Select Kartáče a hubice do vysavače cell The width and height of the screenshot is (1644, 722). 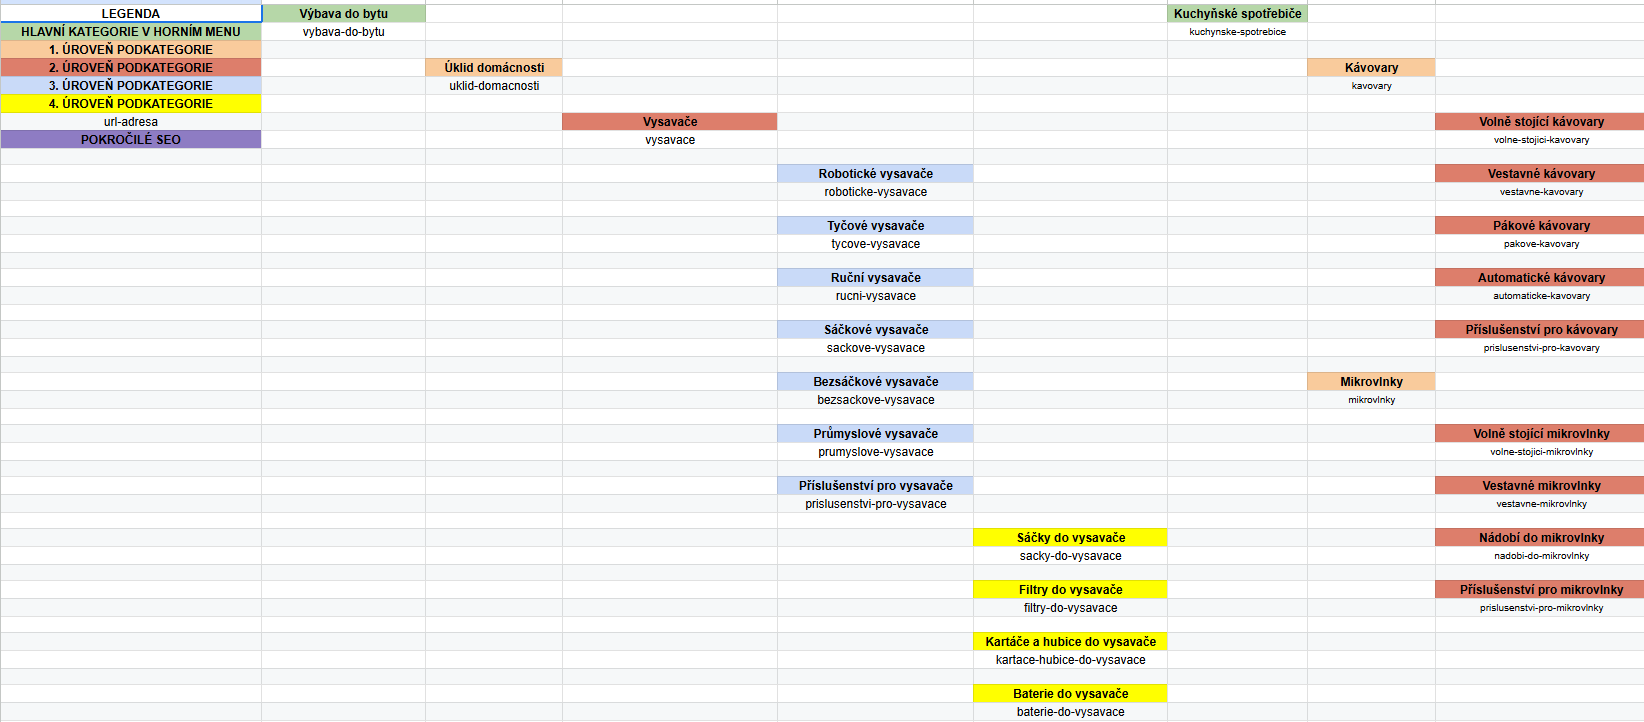(x=1070, y=642)
